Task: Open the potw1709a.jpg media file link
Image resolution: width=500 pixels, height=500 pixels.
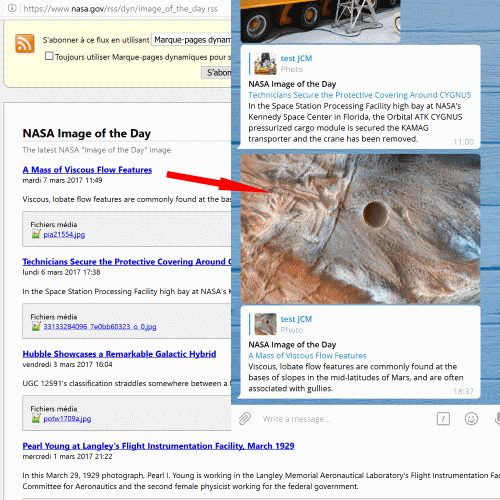Action: (67, 418)
